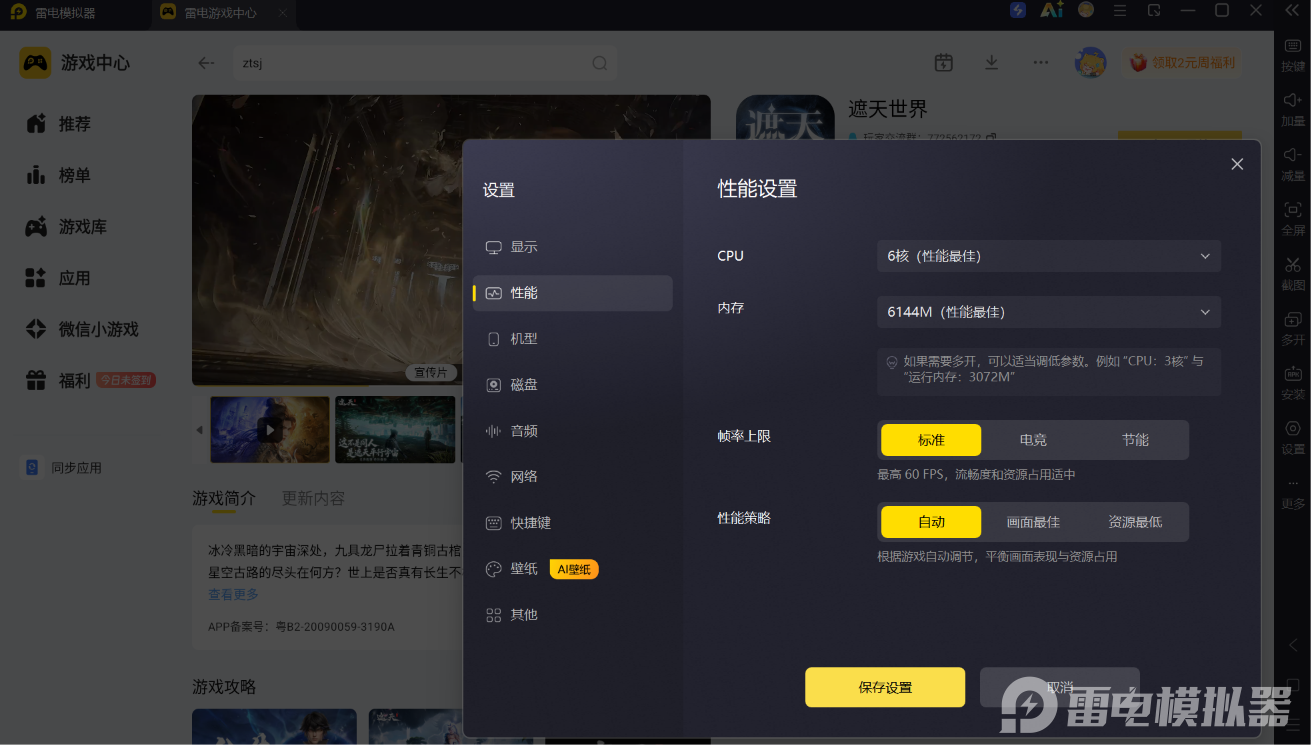Click the blue lightning icon in title bar
The width and height of the screenshot is (1311, 745).
tap(1017, 10)
